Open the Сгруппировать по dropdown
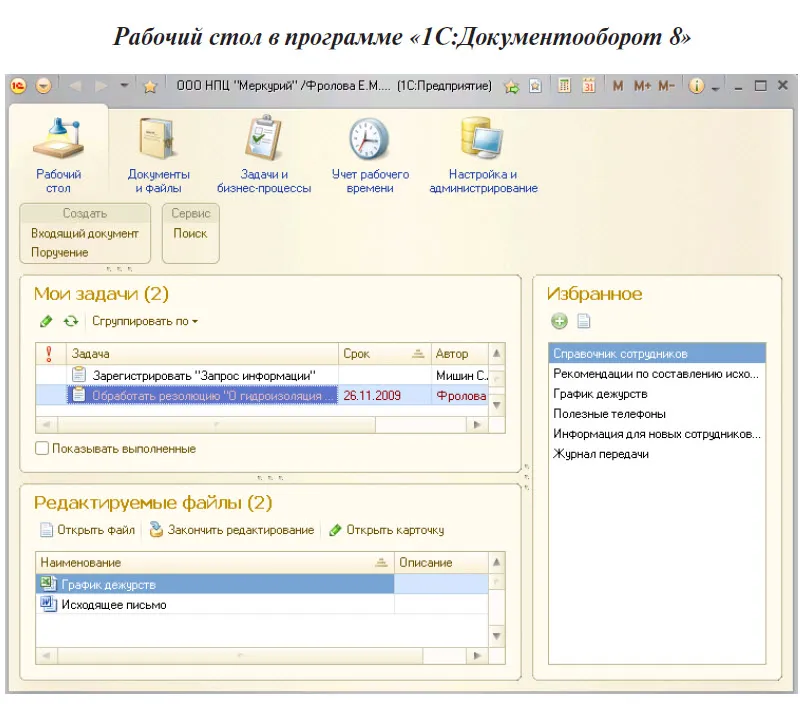The width and height of the screenshot is (800, 725). 144,321
